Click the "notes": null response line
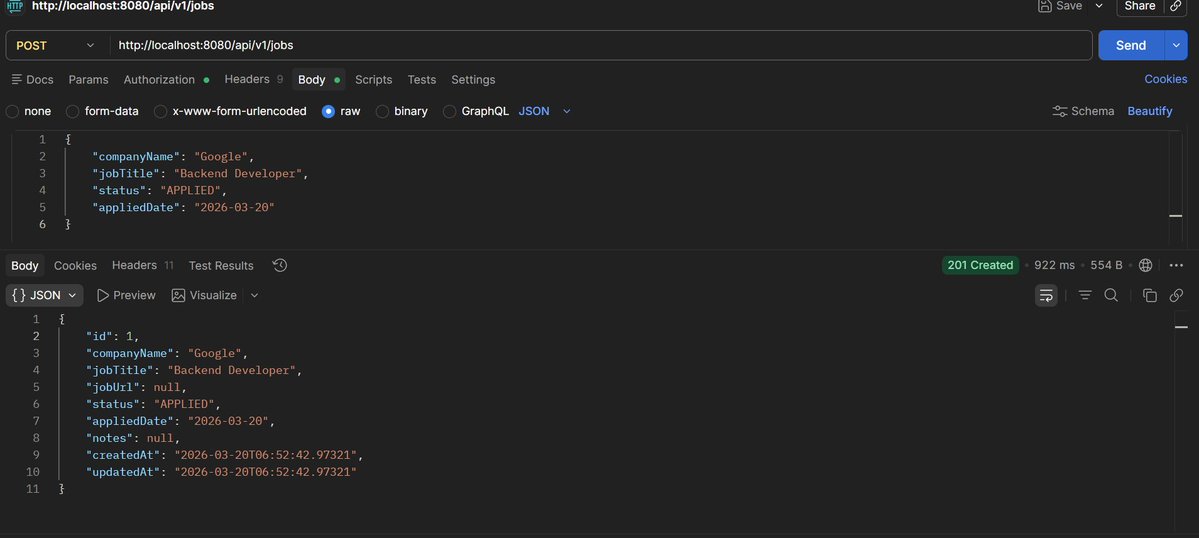 (133, 438)
